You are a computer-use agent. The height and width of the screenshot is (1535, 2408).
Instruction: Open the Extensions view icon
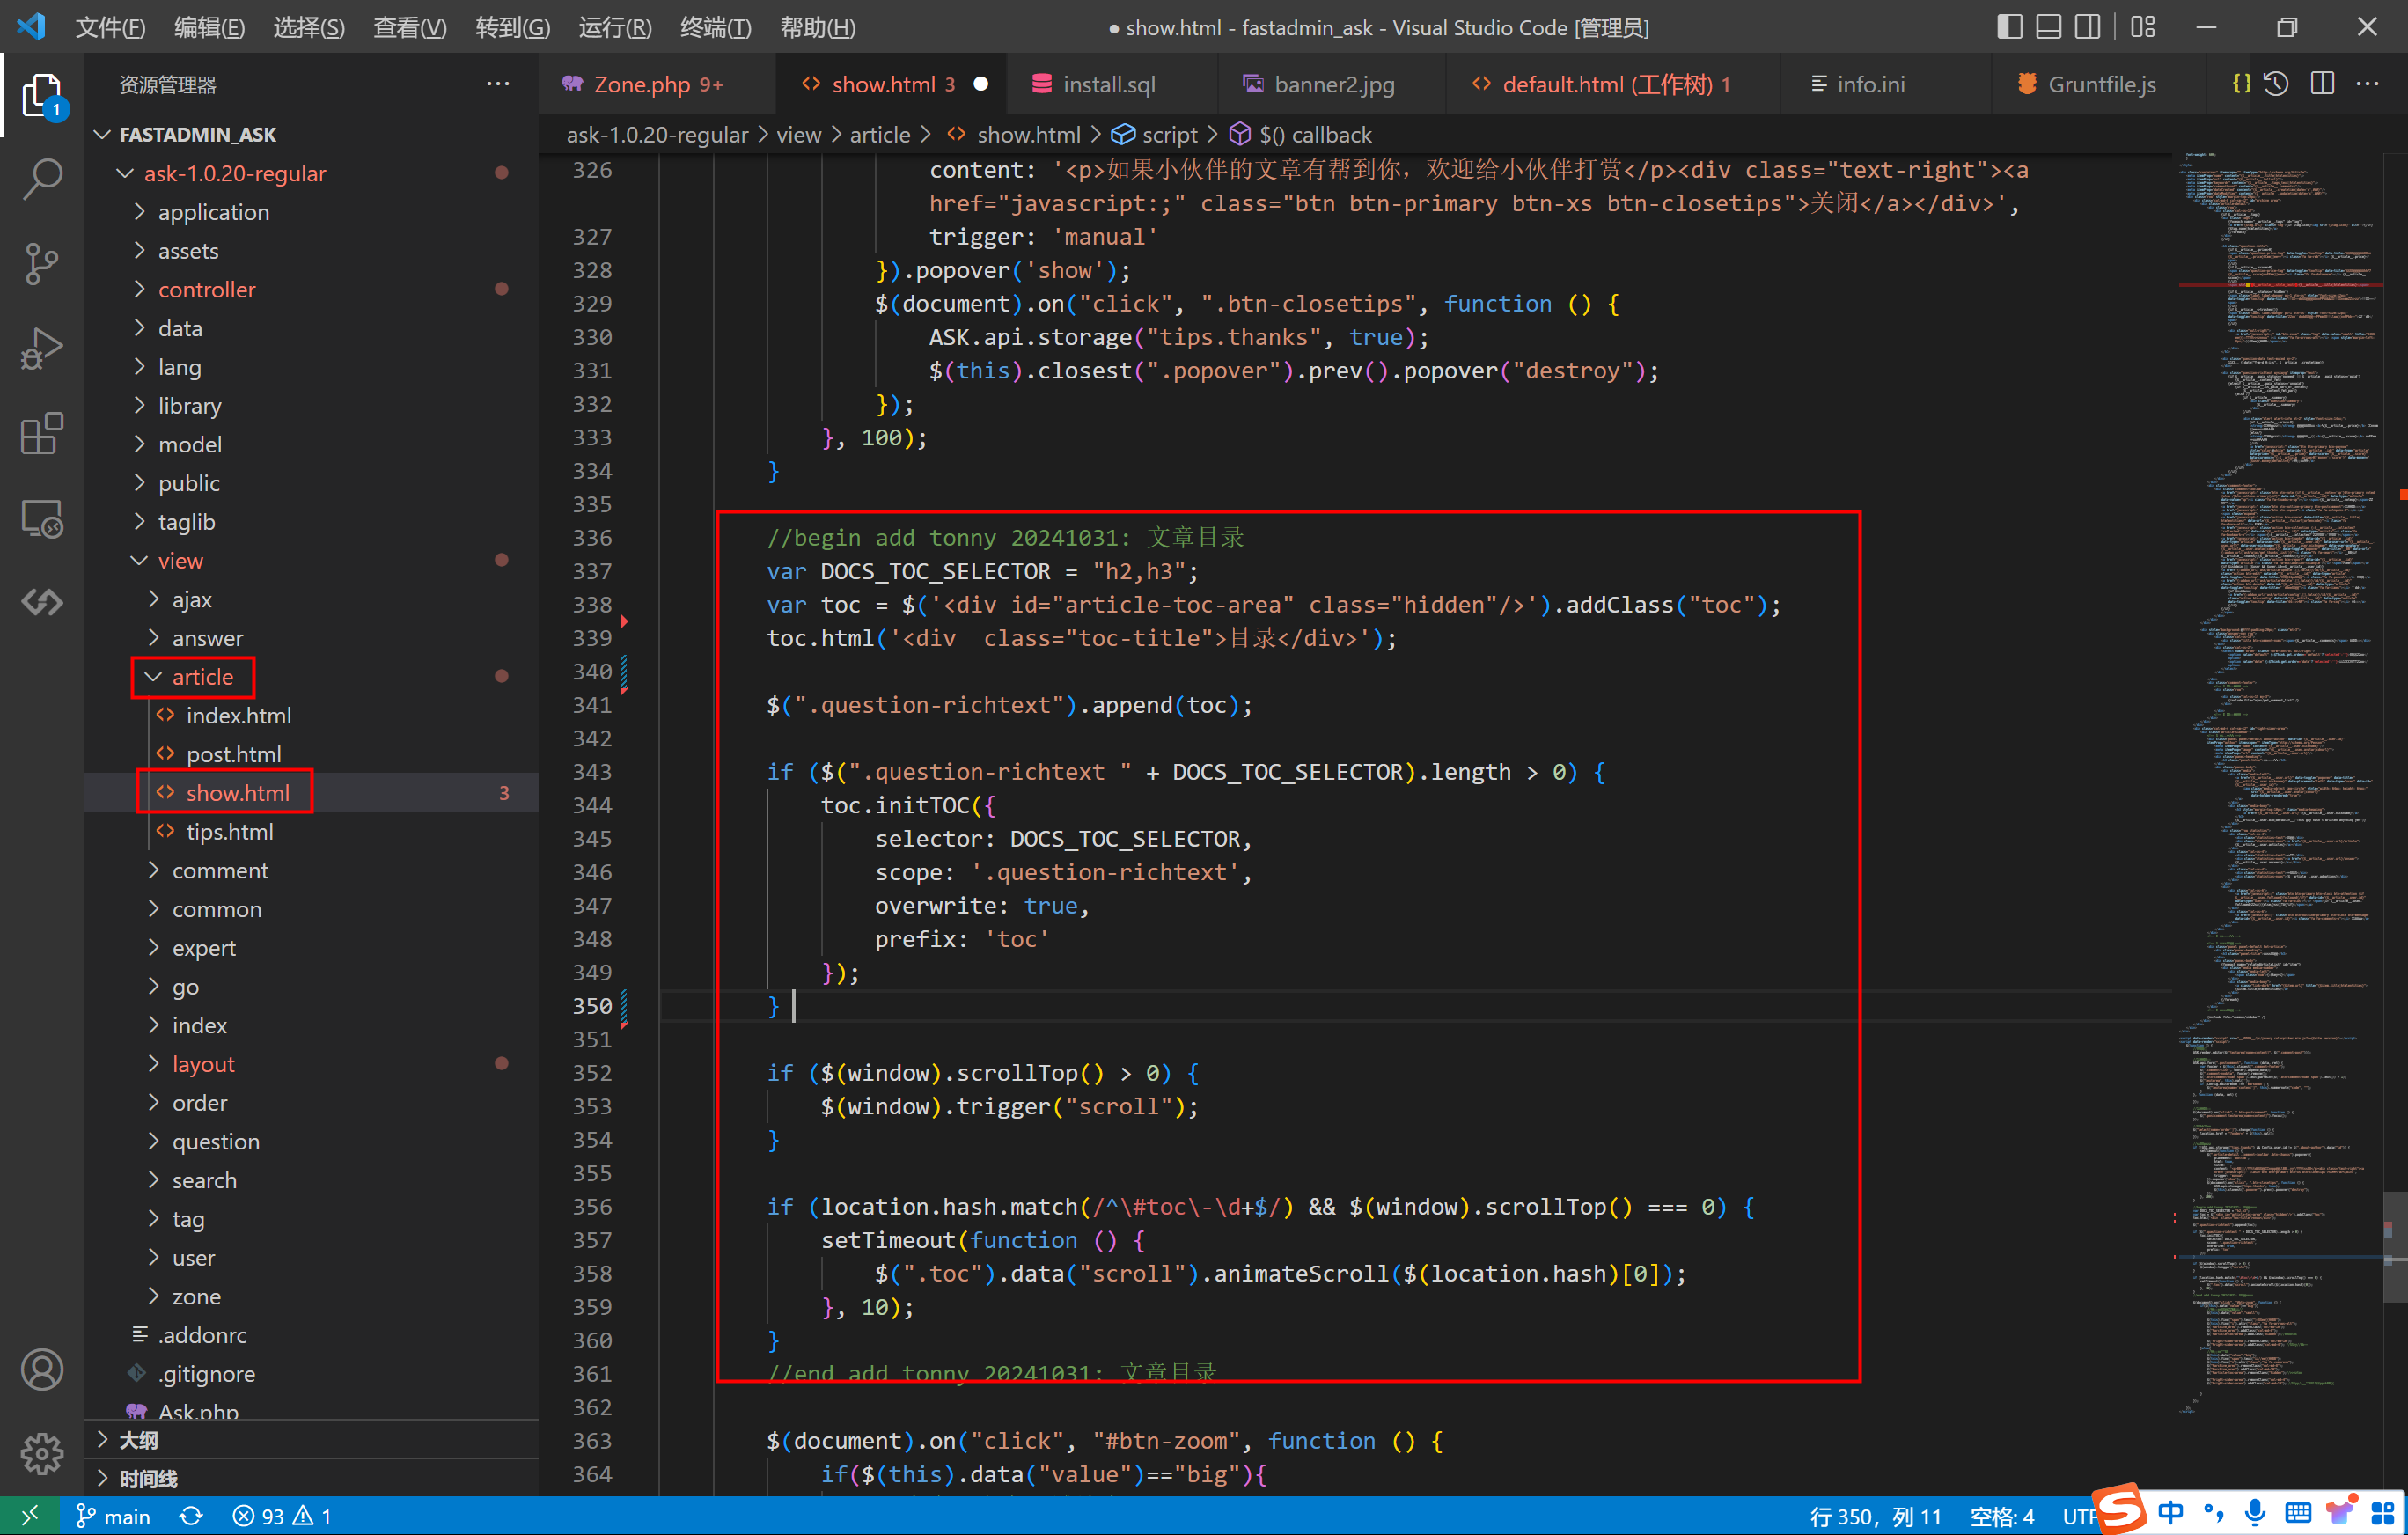[x=42, y=434]
